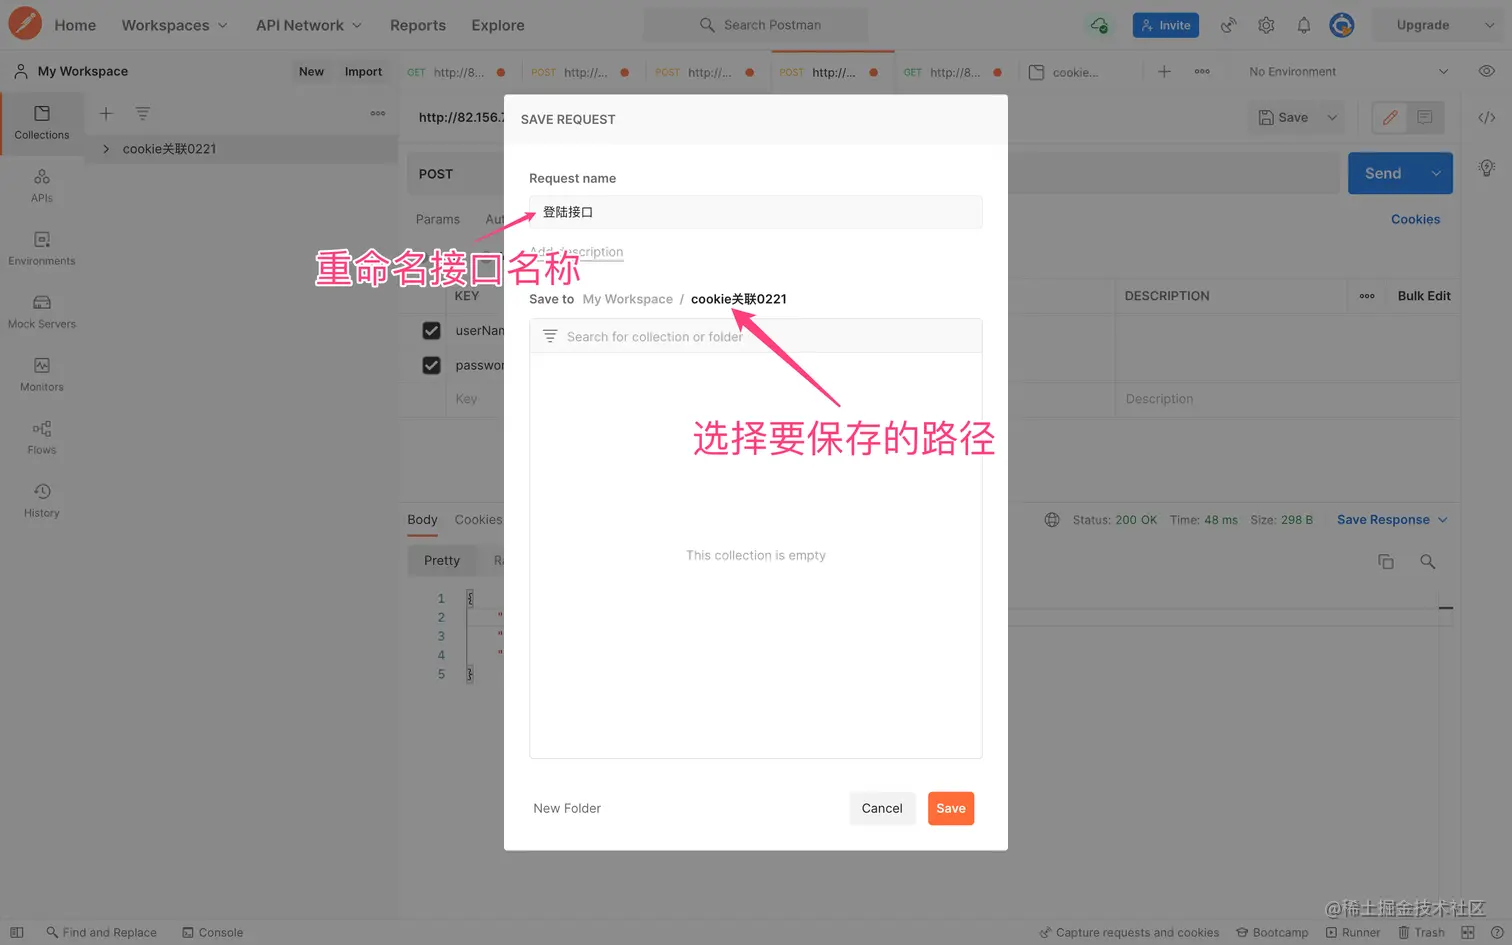Screen dimensions: 1512x945
Task: Open Explore in top navigation
Action: coord(498,25)
